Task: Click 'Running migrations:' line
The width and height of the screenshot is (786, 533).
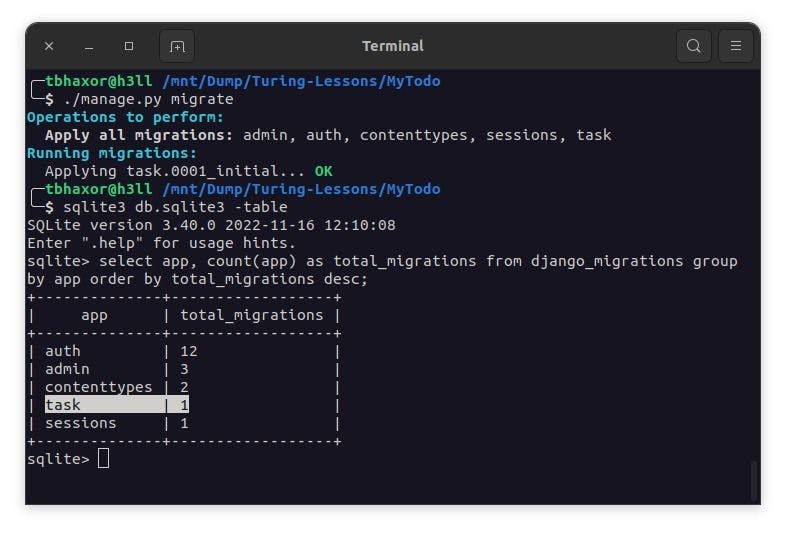Action: coord(112,153)
